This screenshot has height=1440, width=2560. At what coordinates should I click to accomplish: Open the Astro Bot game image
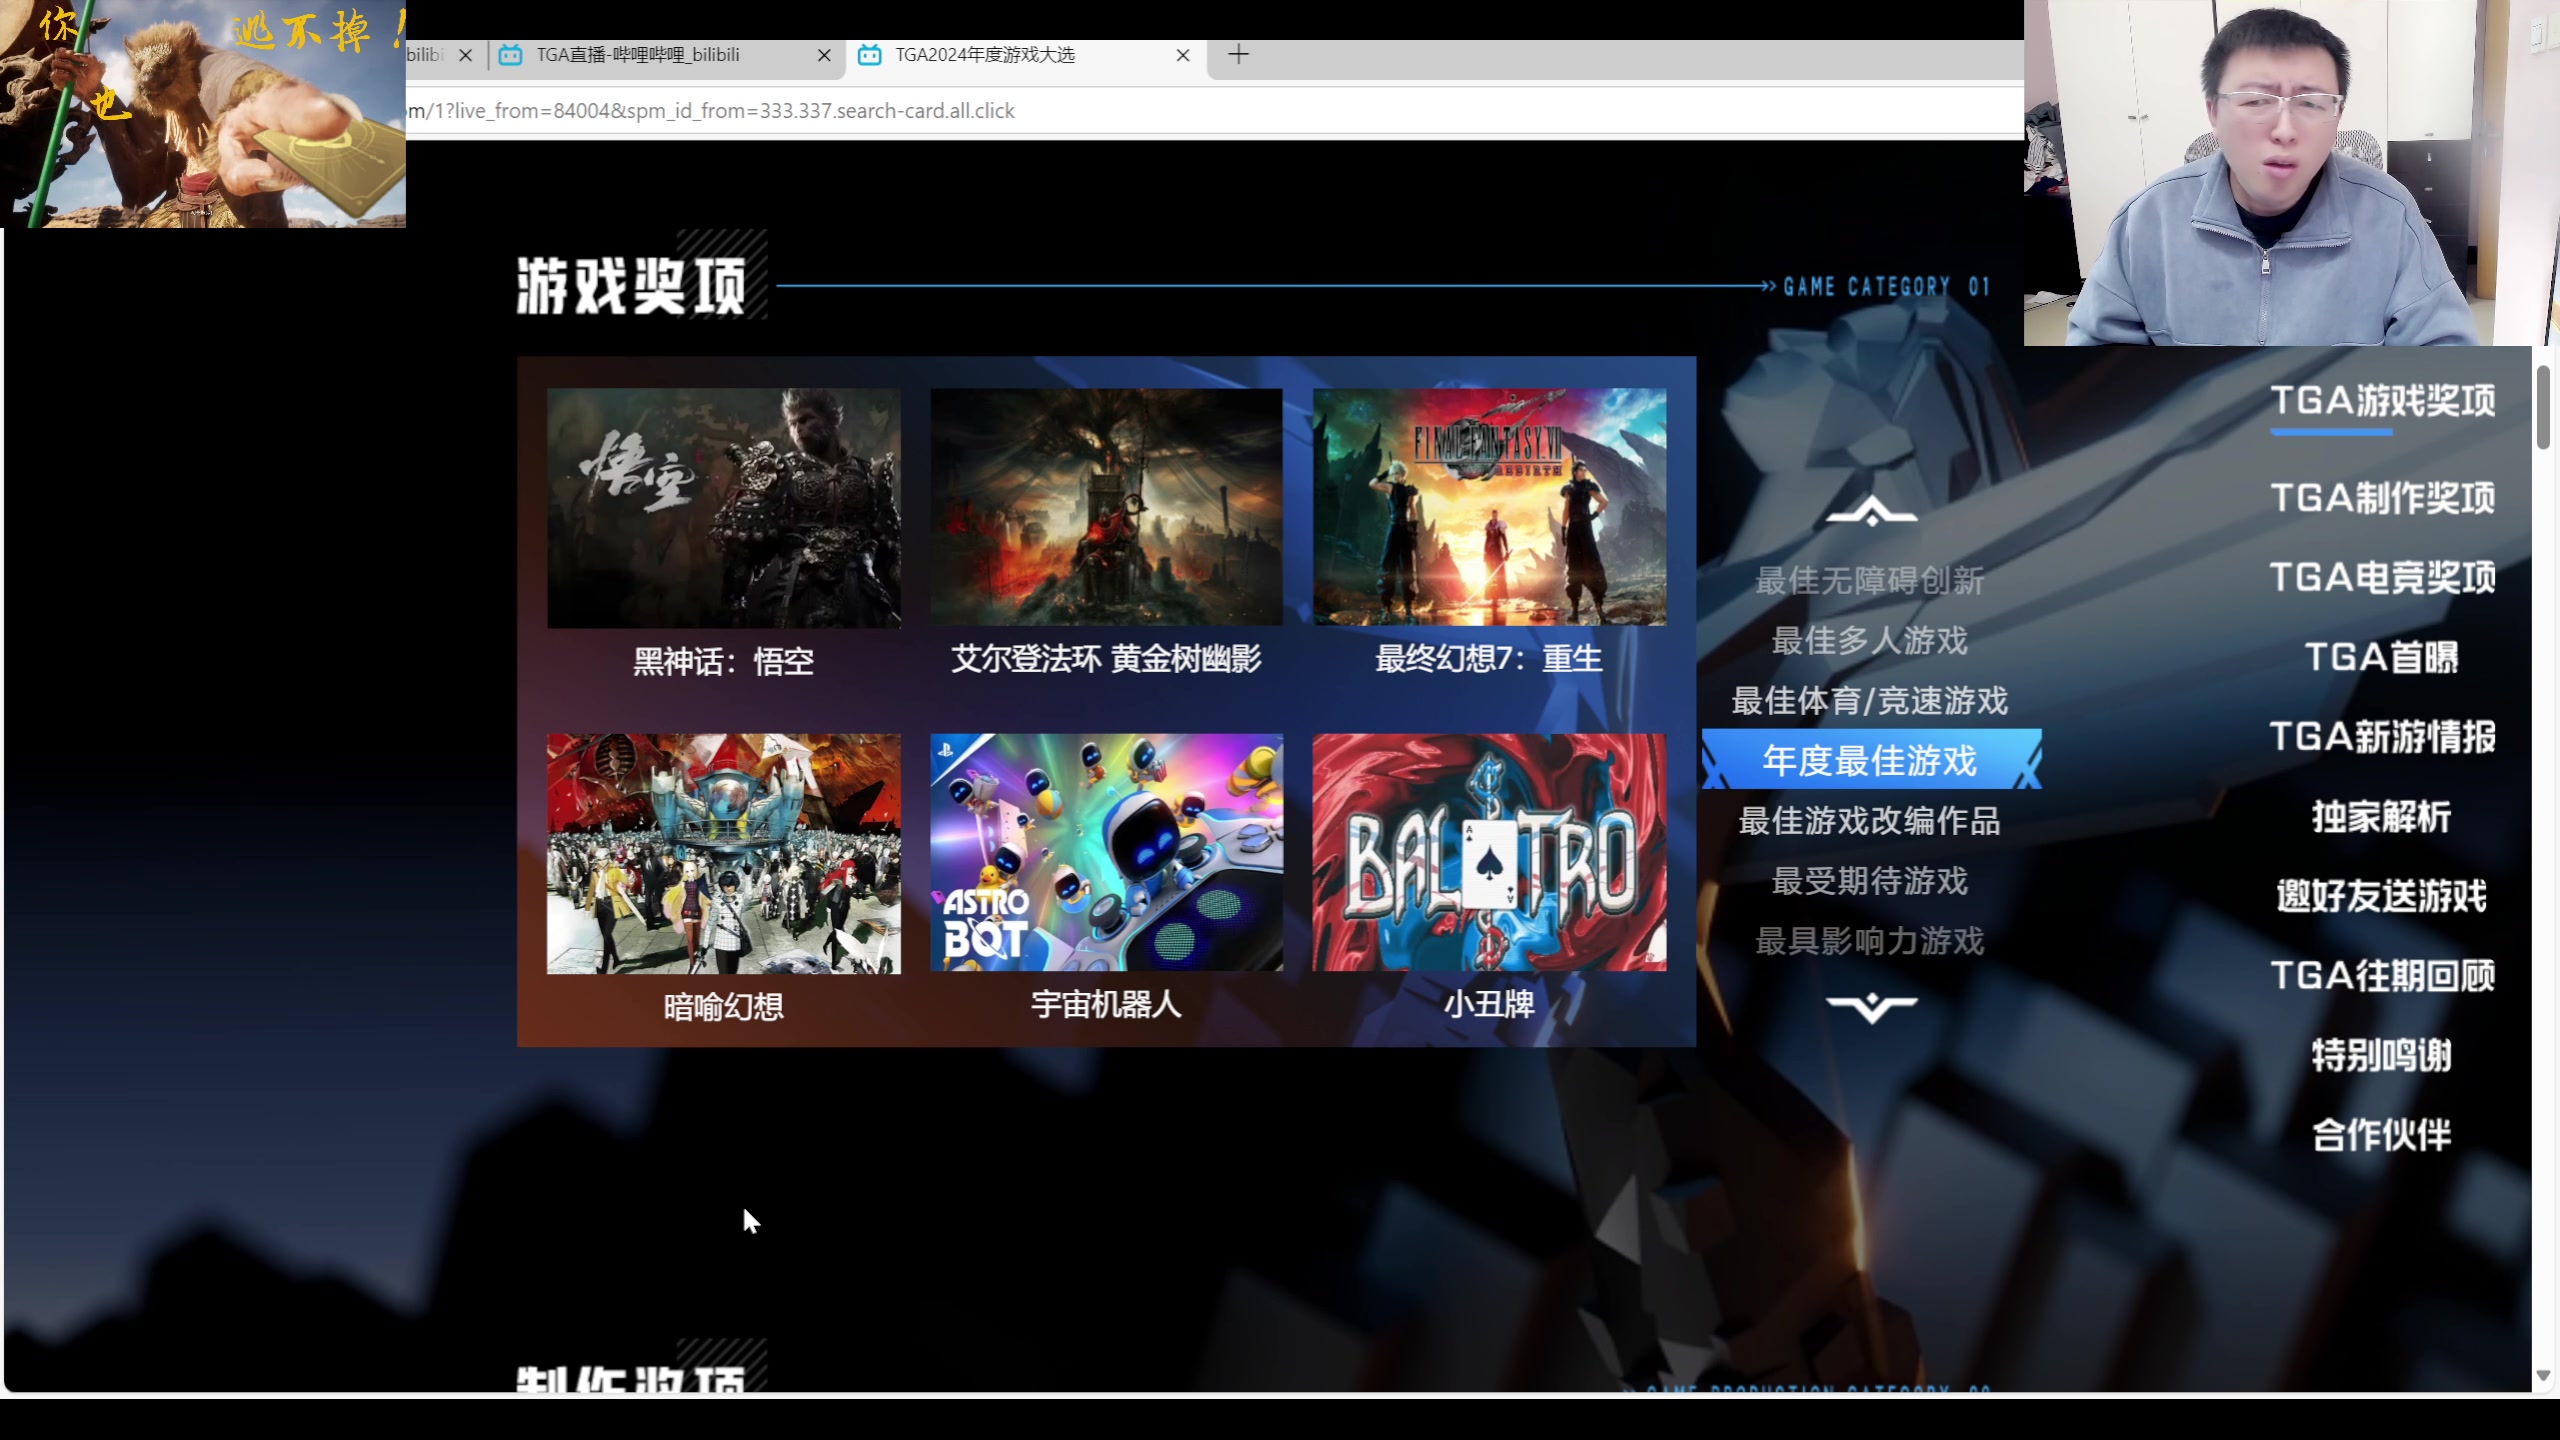click(1106, 852)
